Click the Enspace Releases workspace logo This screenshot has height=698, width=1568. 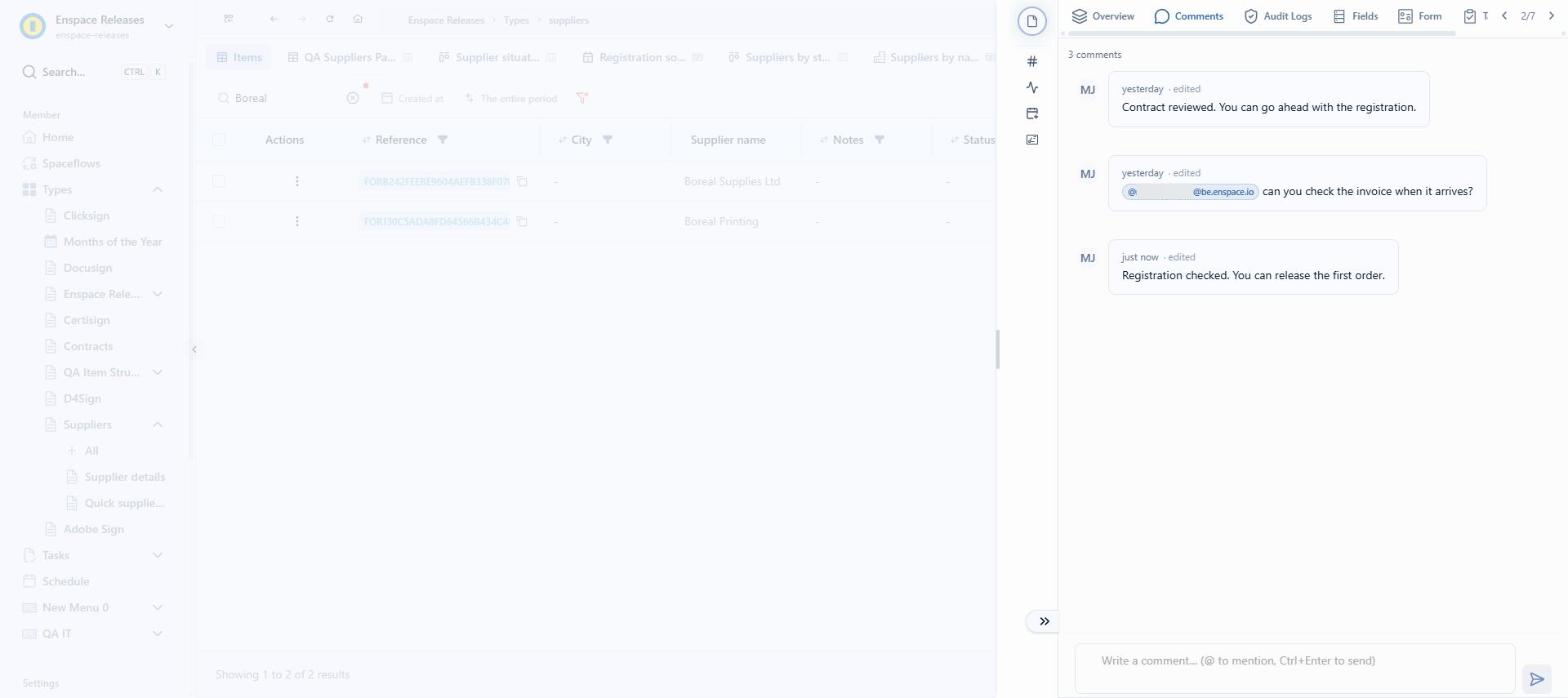32,26
